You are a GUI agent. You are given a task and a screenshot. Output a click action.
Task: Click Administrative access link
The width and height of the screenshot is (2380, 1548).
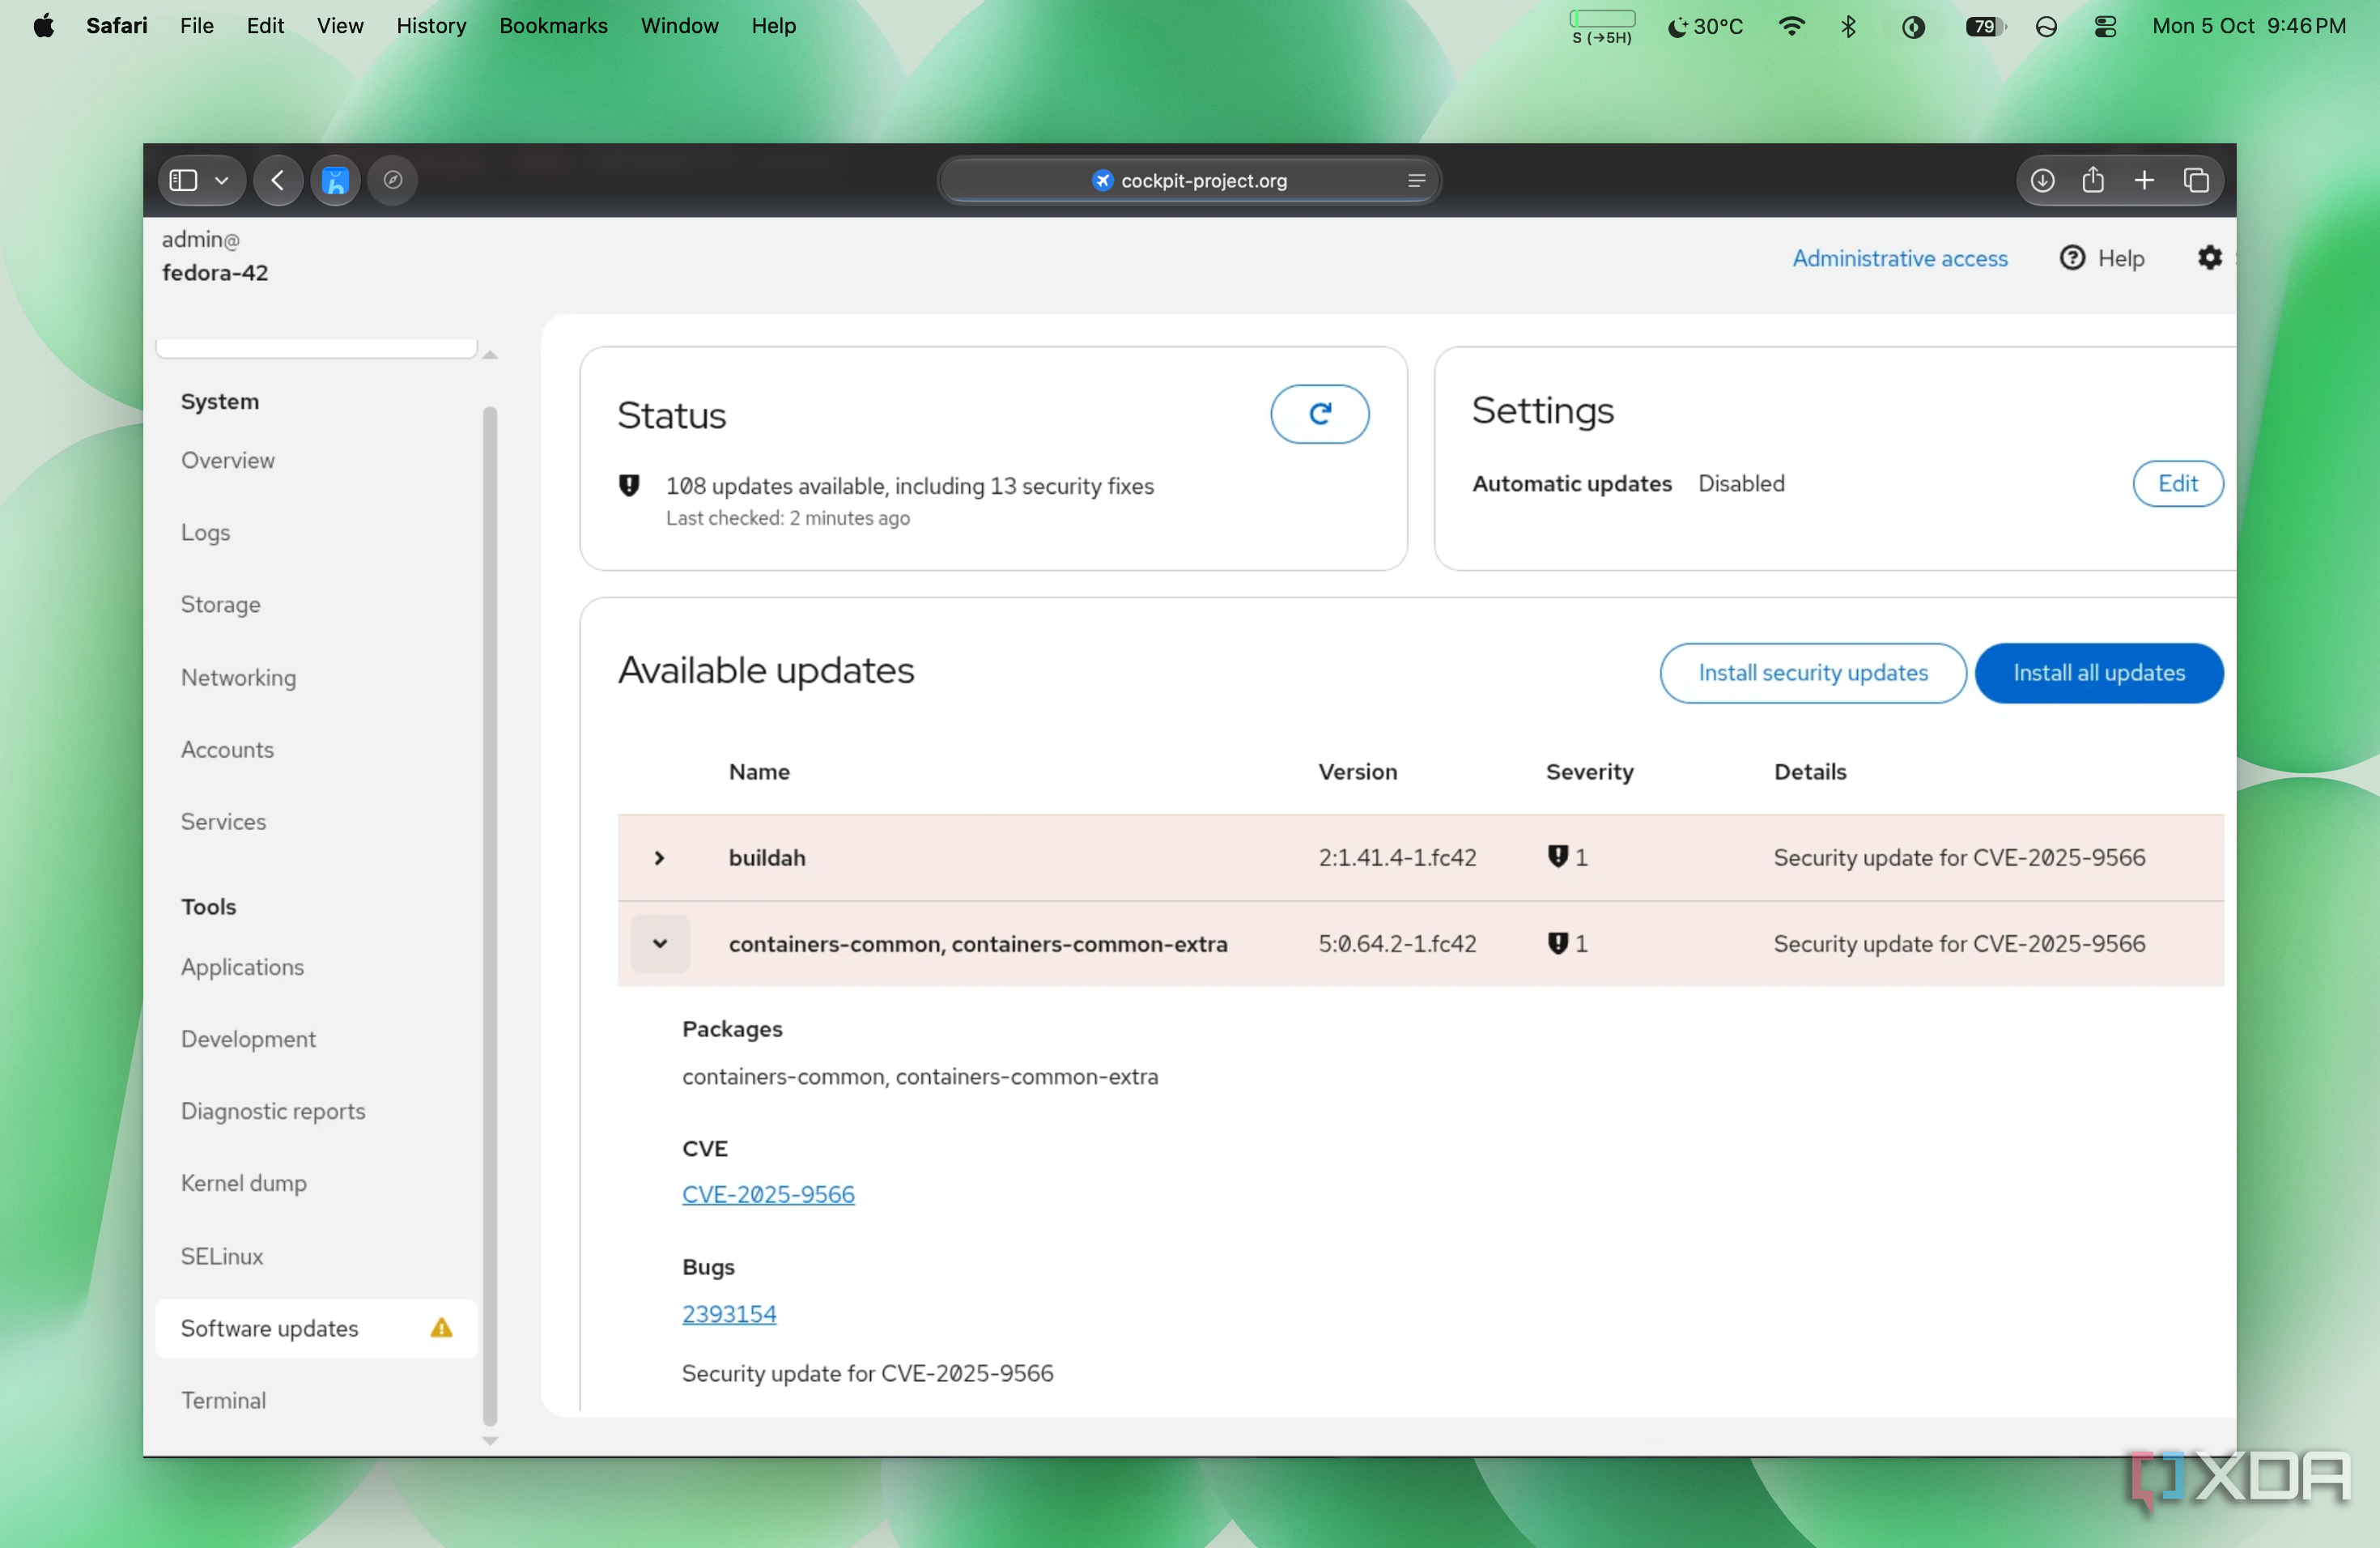pyautogui.click(x=1899, y=258)
